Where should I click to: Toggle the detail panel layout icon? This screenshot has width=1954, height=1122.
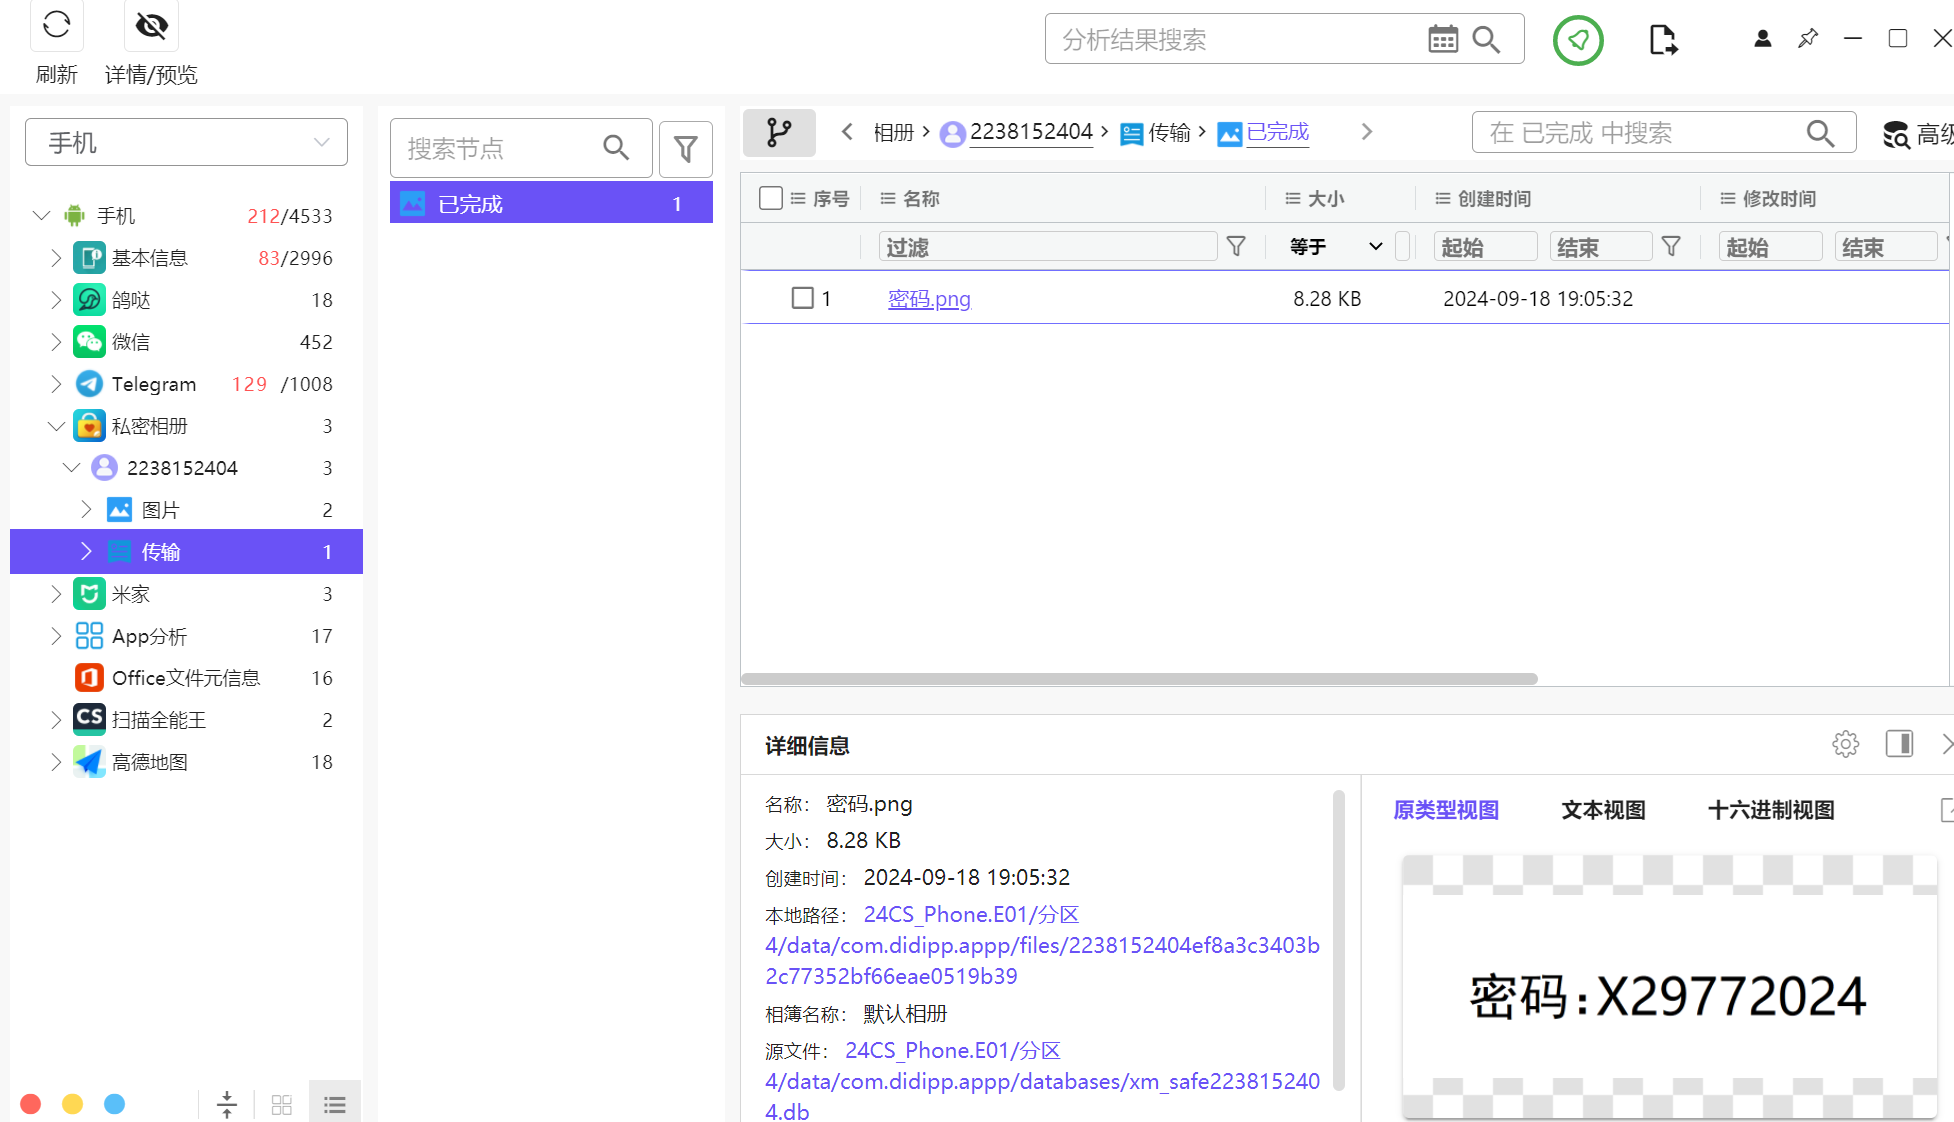tap(1899, 744)
